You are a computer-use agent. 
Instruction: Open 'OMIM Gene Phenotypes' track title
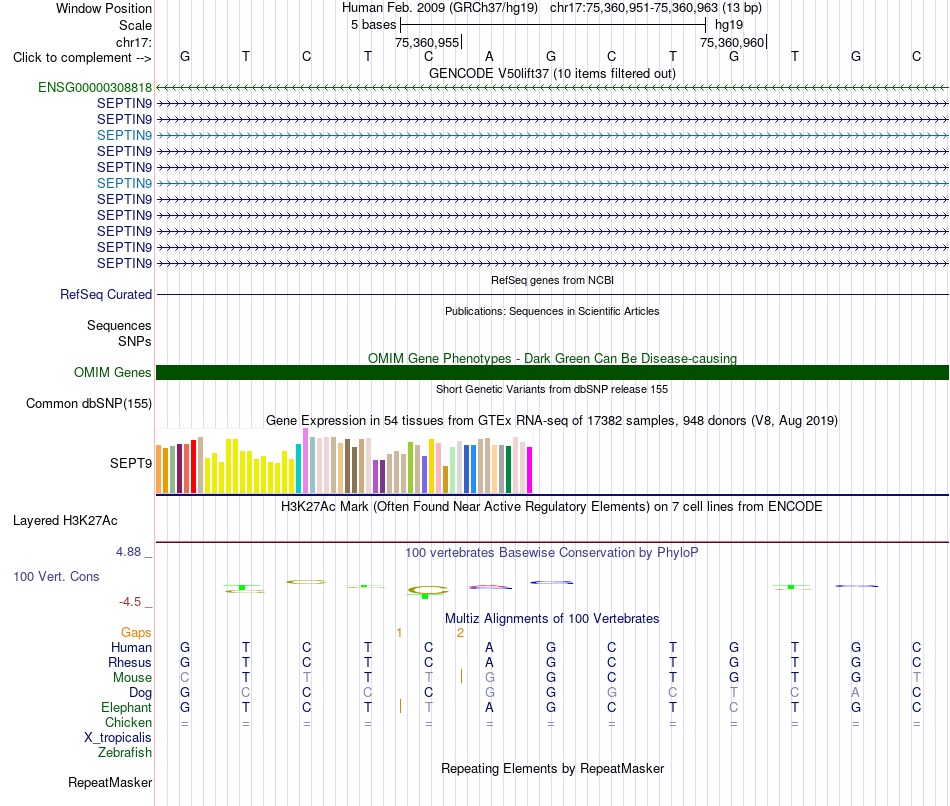552,358
